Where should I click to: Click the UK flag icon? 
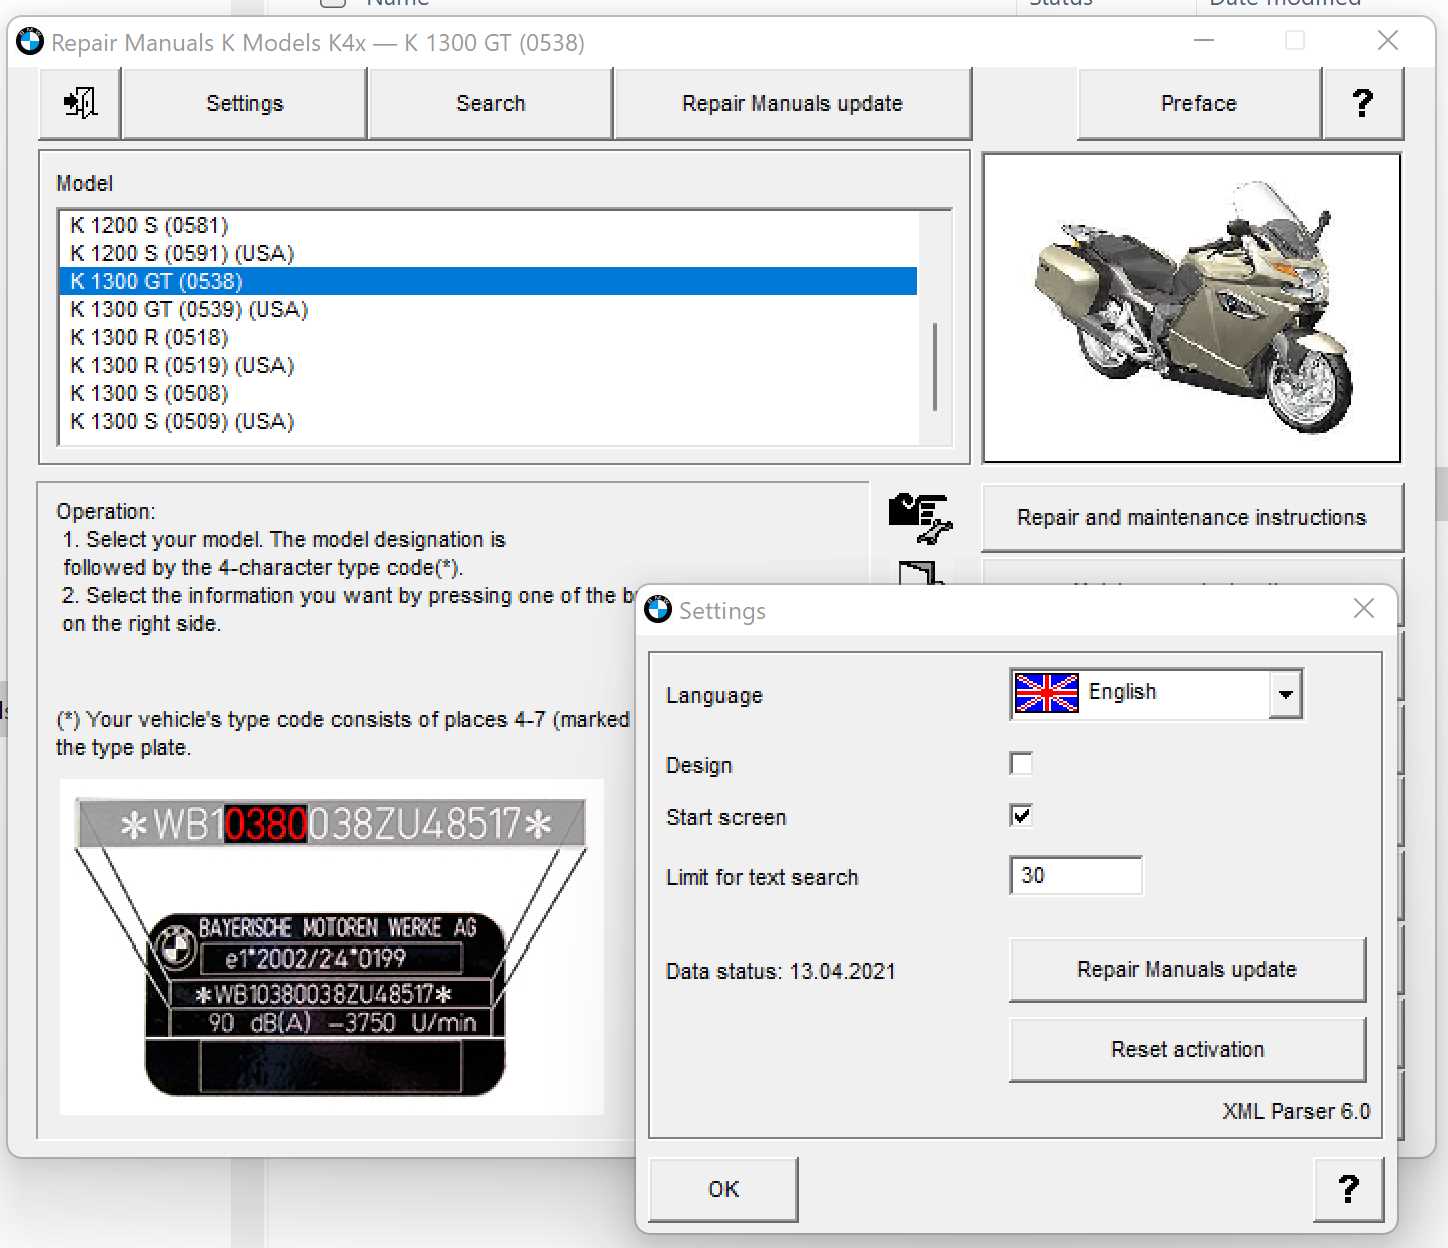tap(1046, 693)
